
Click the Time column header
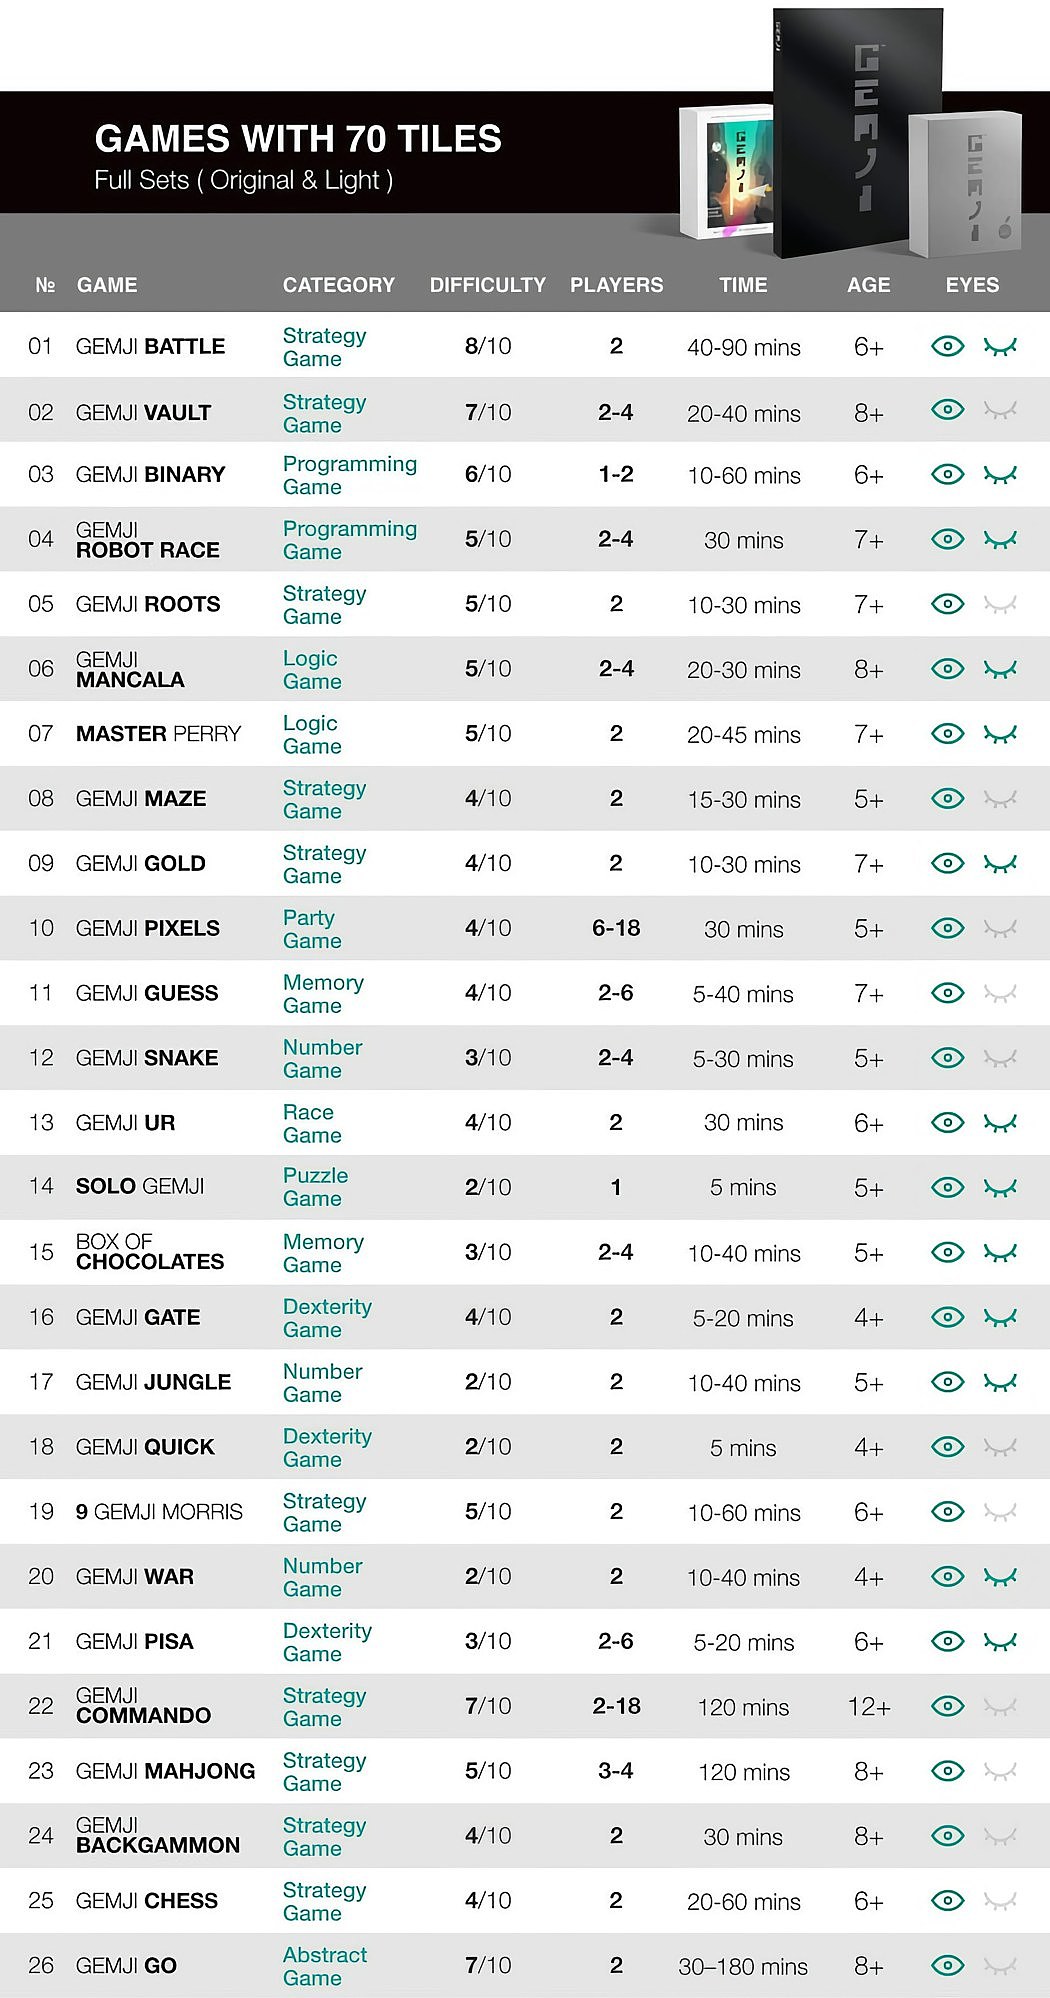pos(743,285)
